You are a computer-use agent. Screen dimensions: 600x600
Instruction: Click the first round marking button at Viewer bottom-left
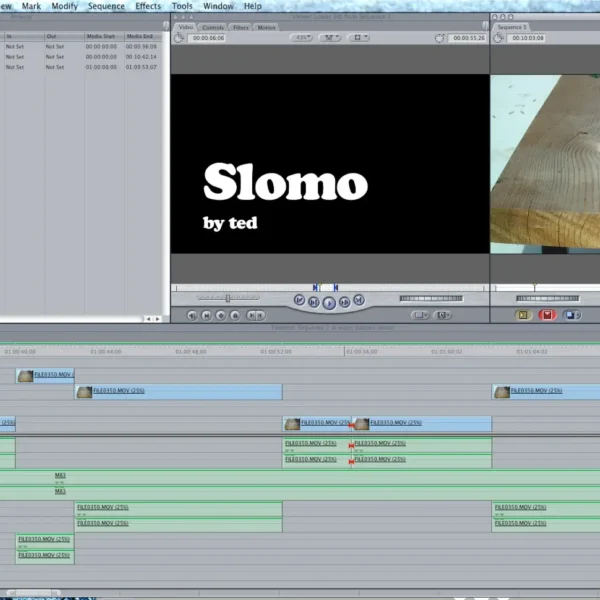click(192, 315)
